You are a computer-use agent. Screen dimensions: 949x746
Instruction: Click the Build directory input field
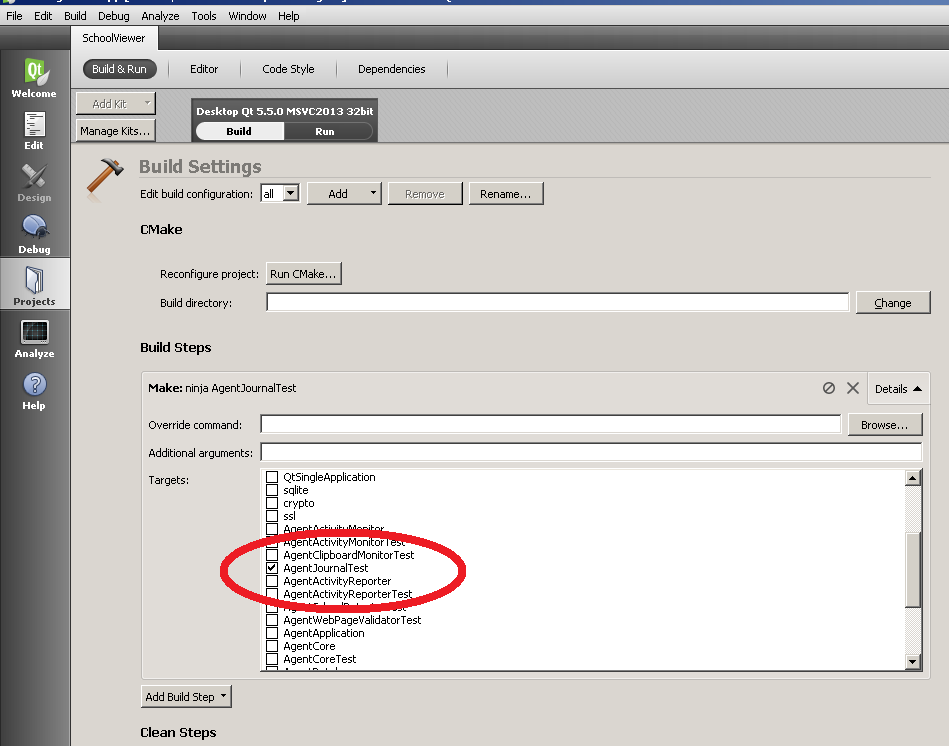(x=557, y=303)
